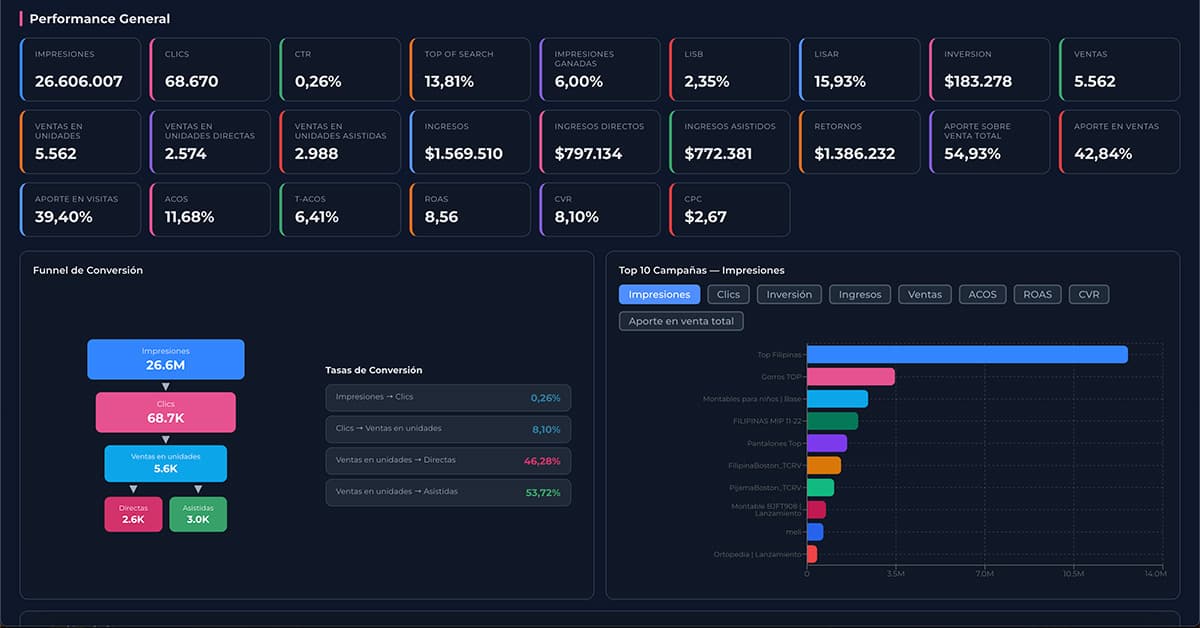Switch chart to ROAS tab
1200x628 pixels.
click(1037, 295)
